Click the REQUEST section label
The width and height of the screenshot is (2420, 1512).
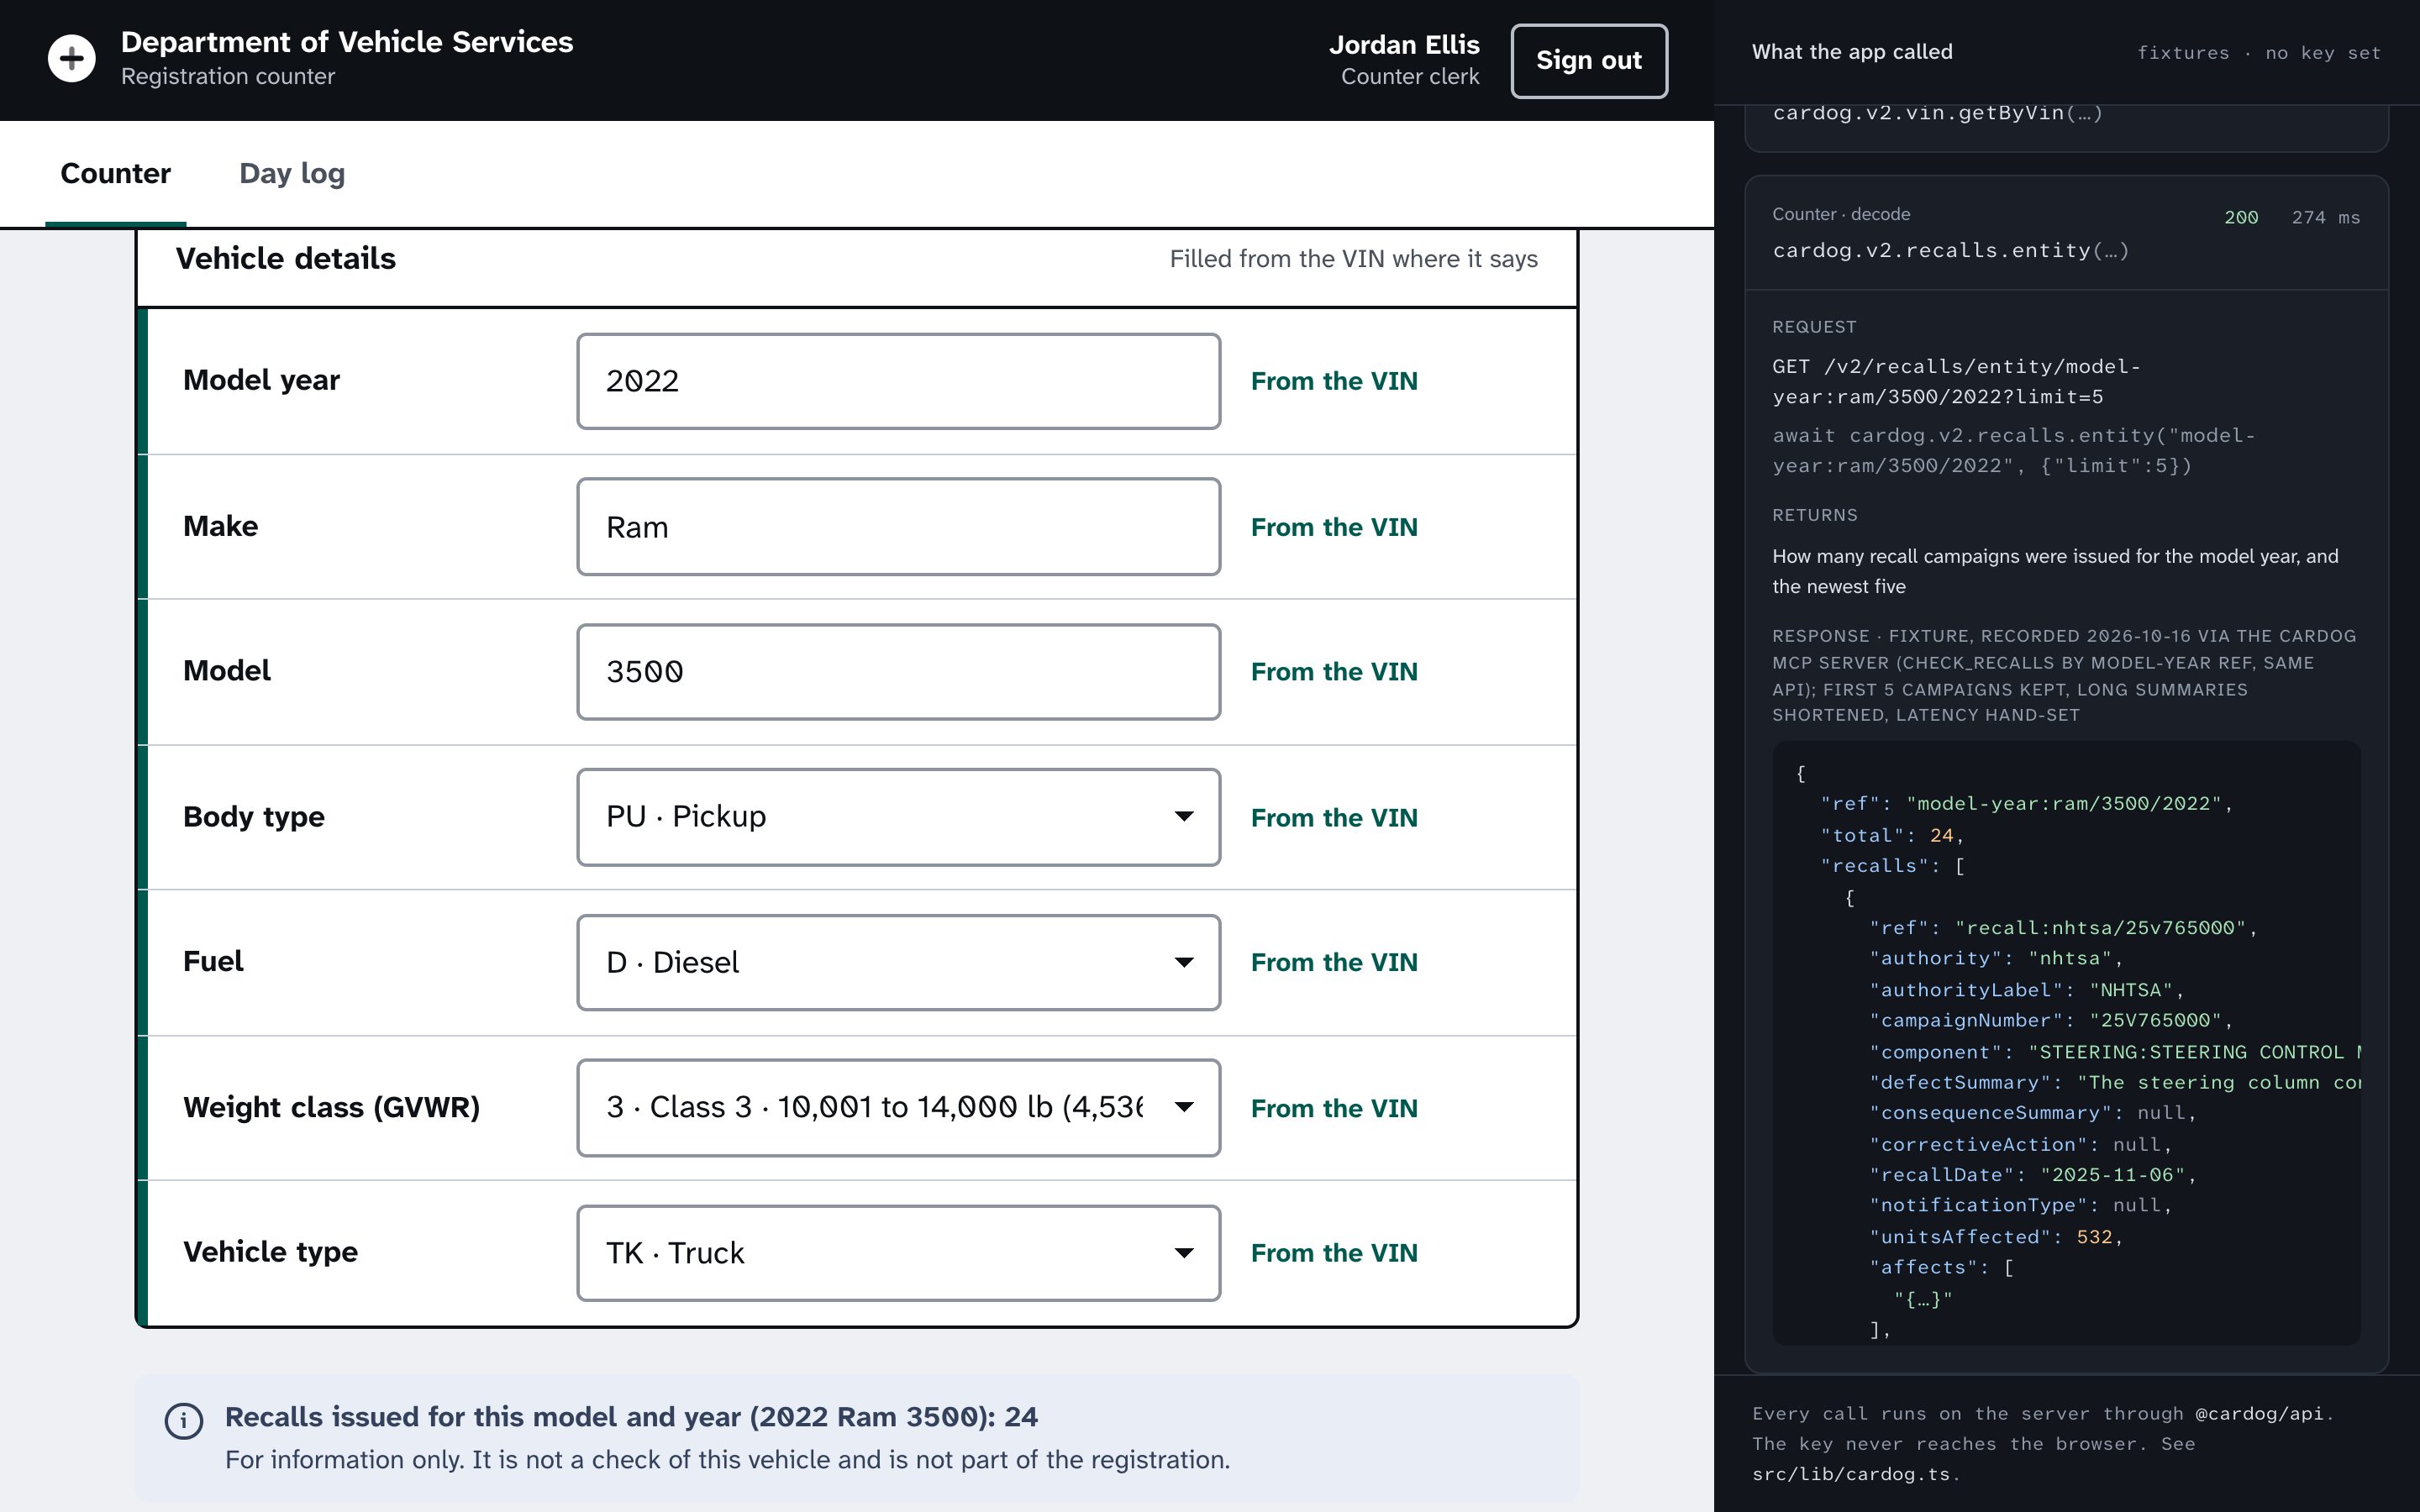tap(1814, 327)
